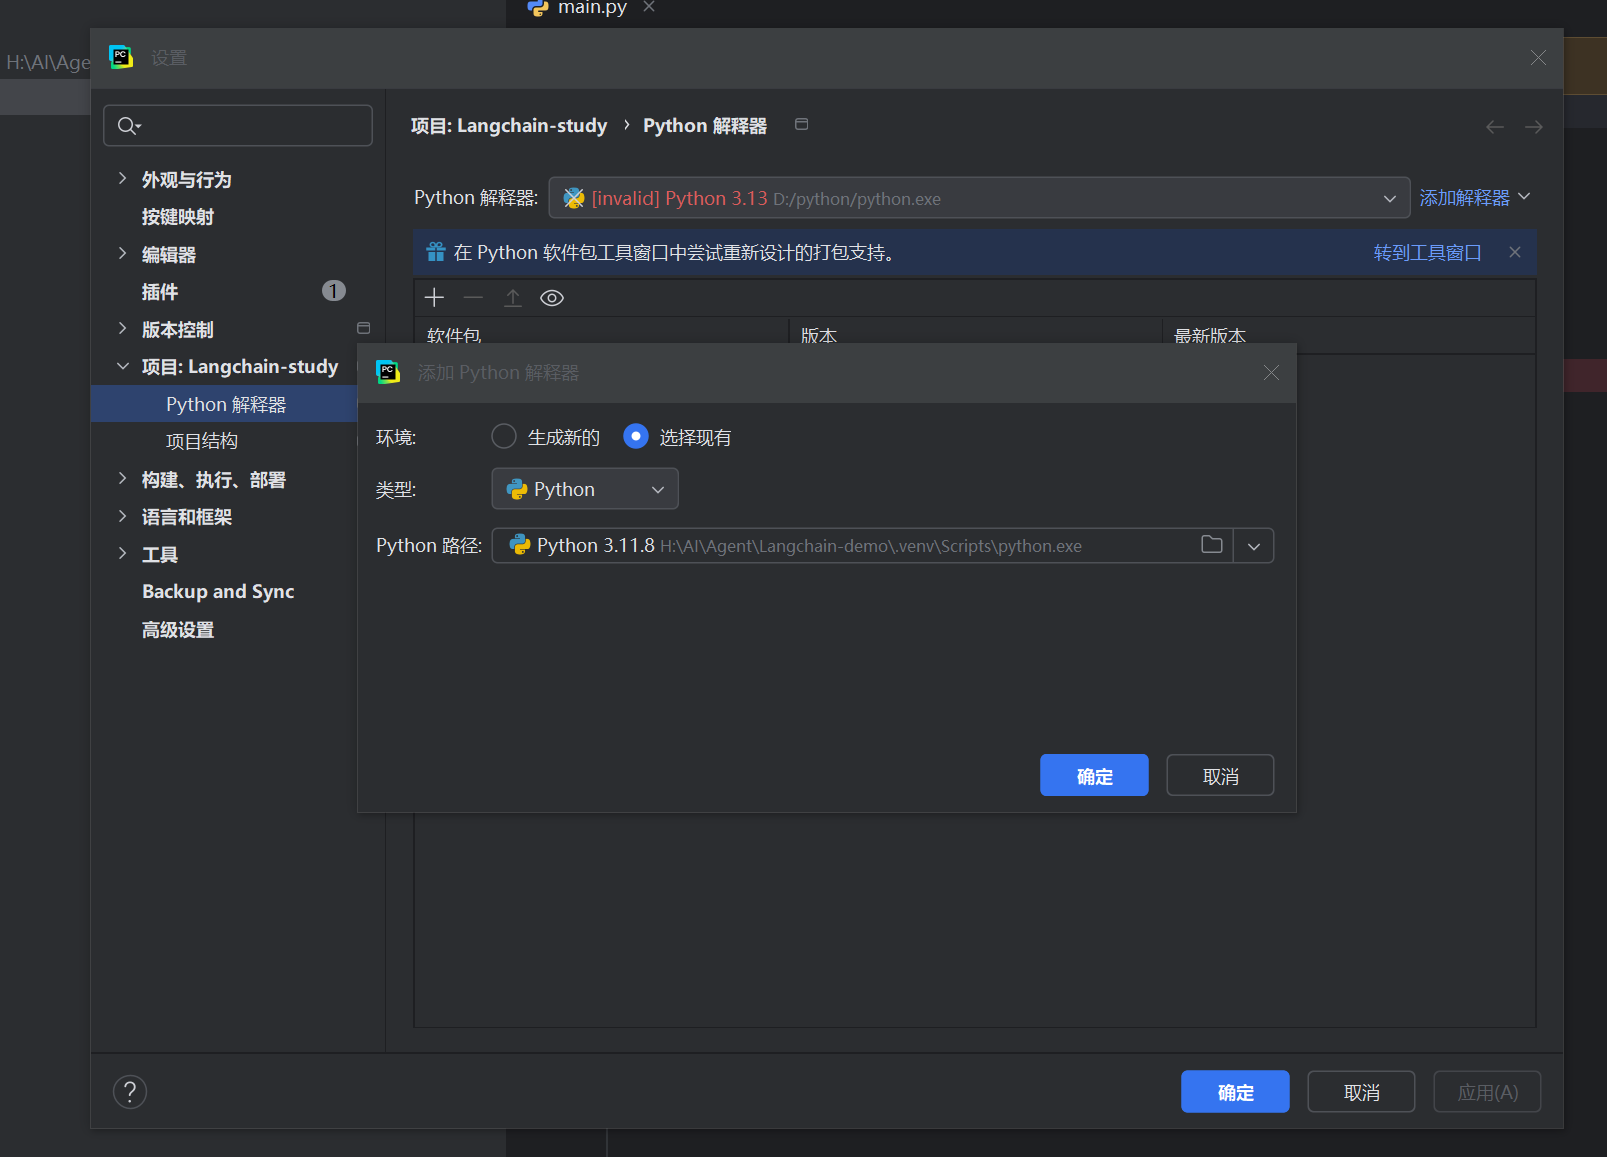Click the settings search field
This screenshot has width=1607, height=1157.
pos(238,125)
